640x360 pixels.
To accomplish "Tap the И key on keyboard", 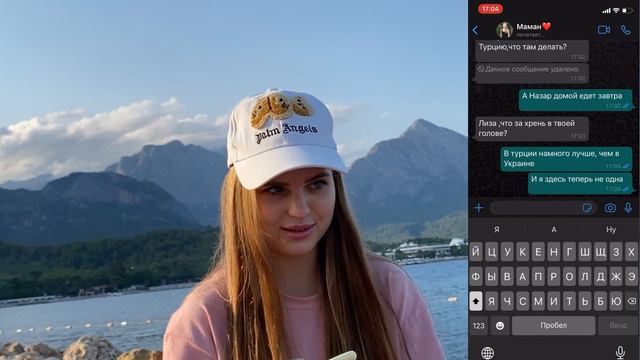I will pos(553,301).
